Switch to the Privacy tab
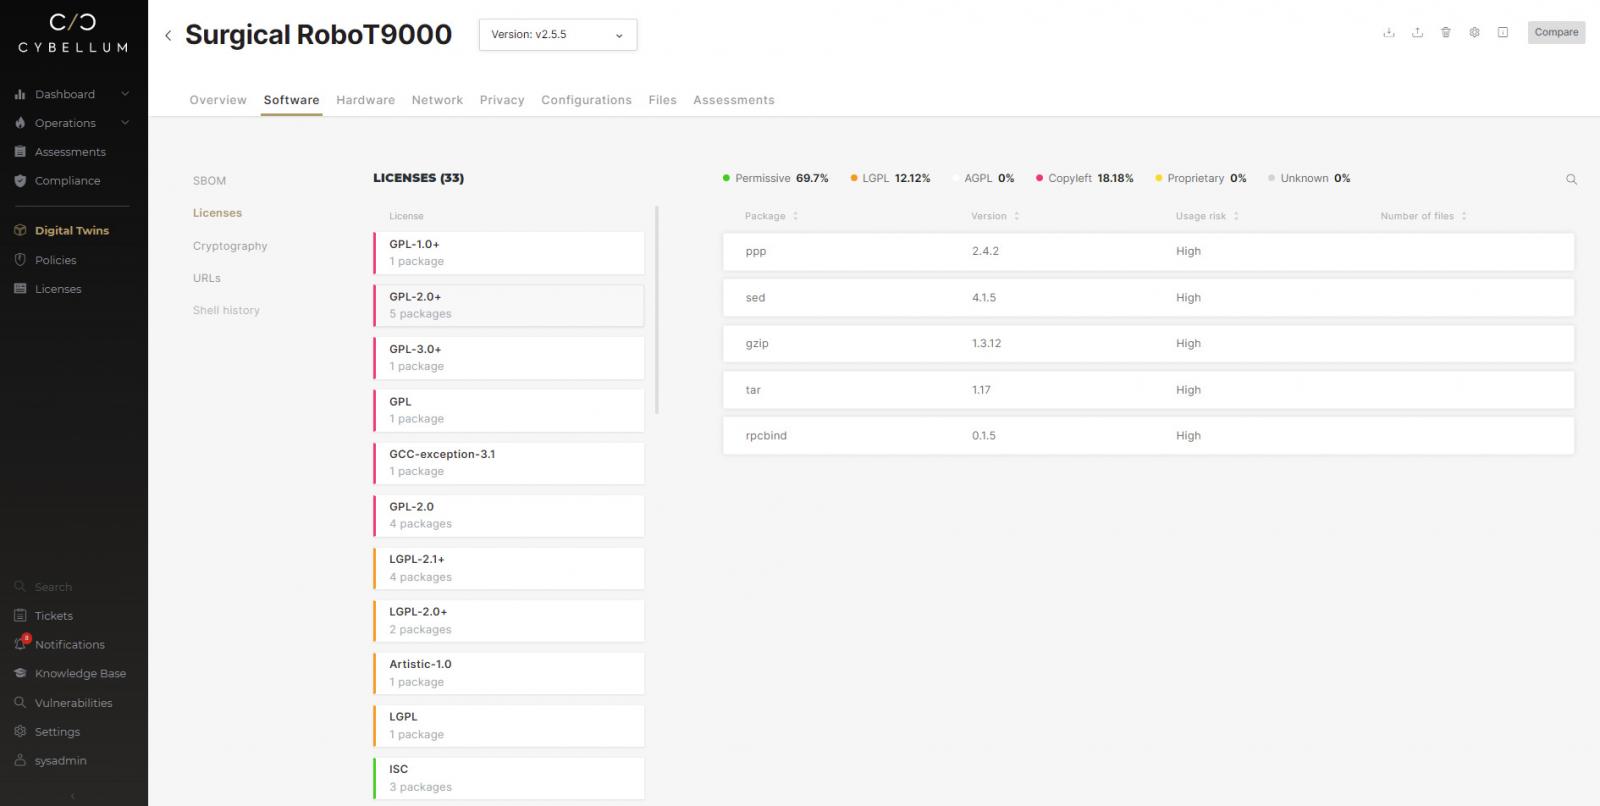Image resolution: width=1600 pixels, height=806 pixels. [502, 100]
